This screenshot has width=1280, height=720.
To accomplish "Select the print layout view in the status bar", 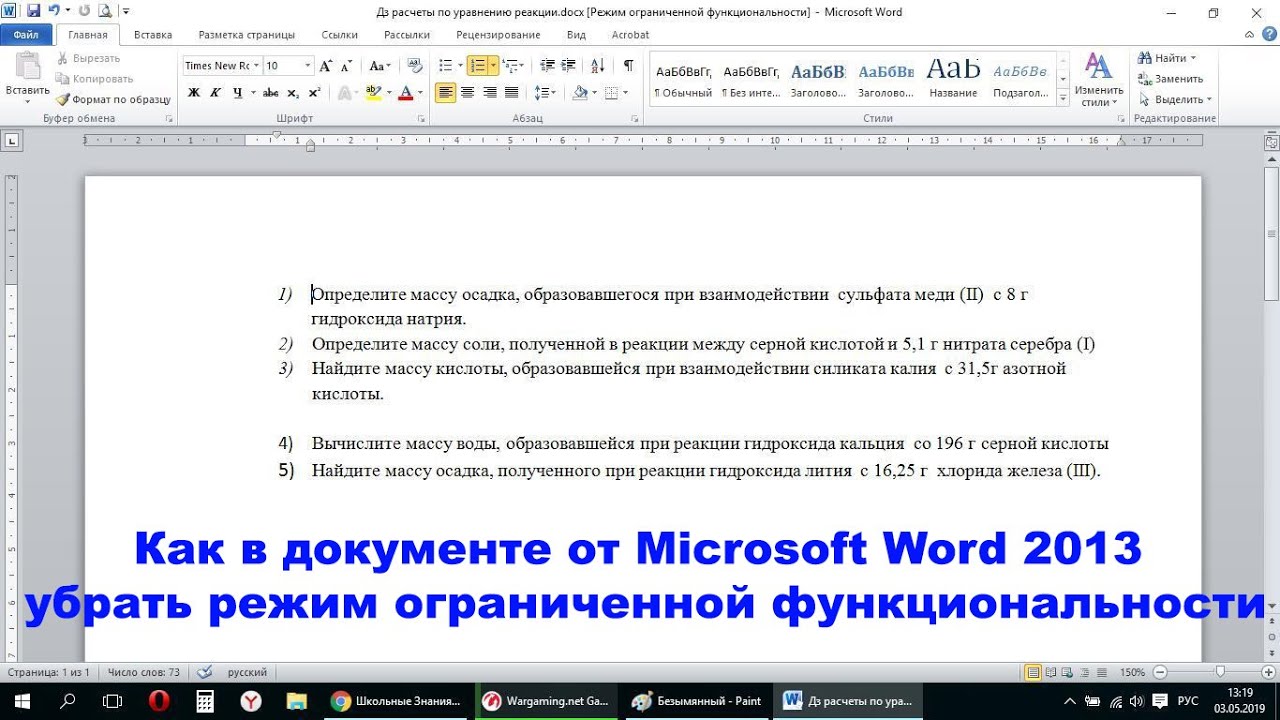I will [1033, 672].
